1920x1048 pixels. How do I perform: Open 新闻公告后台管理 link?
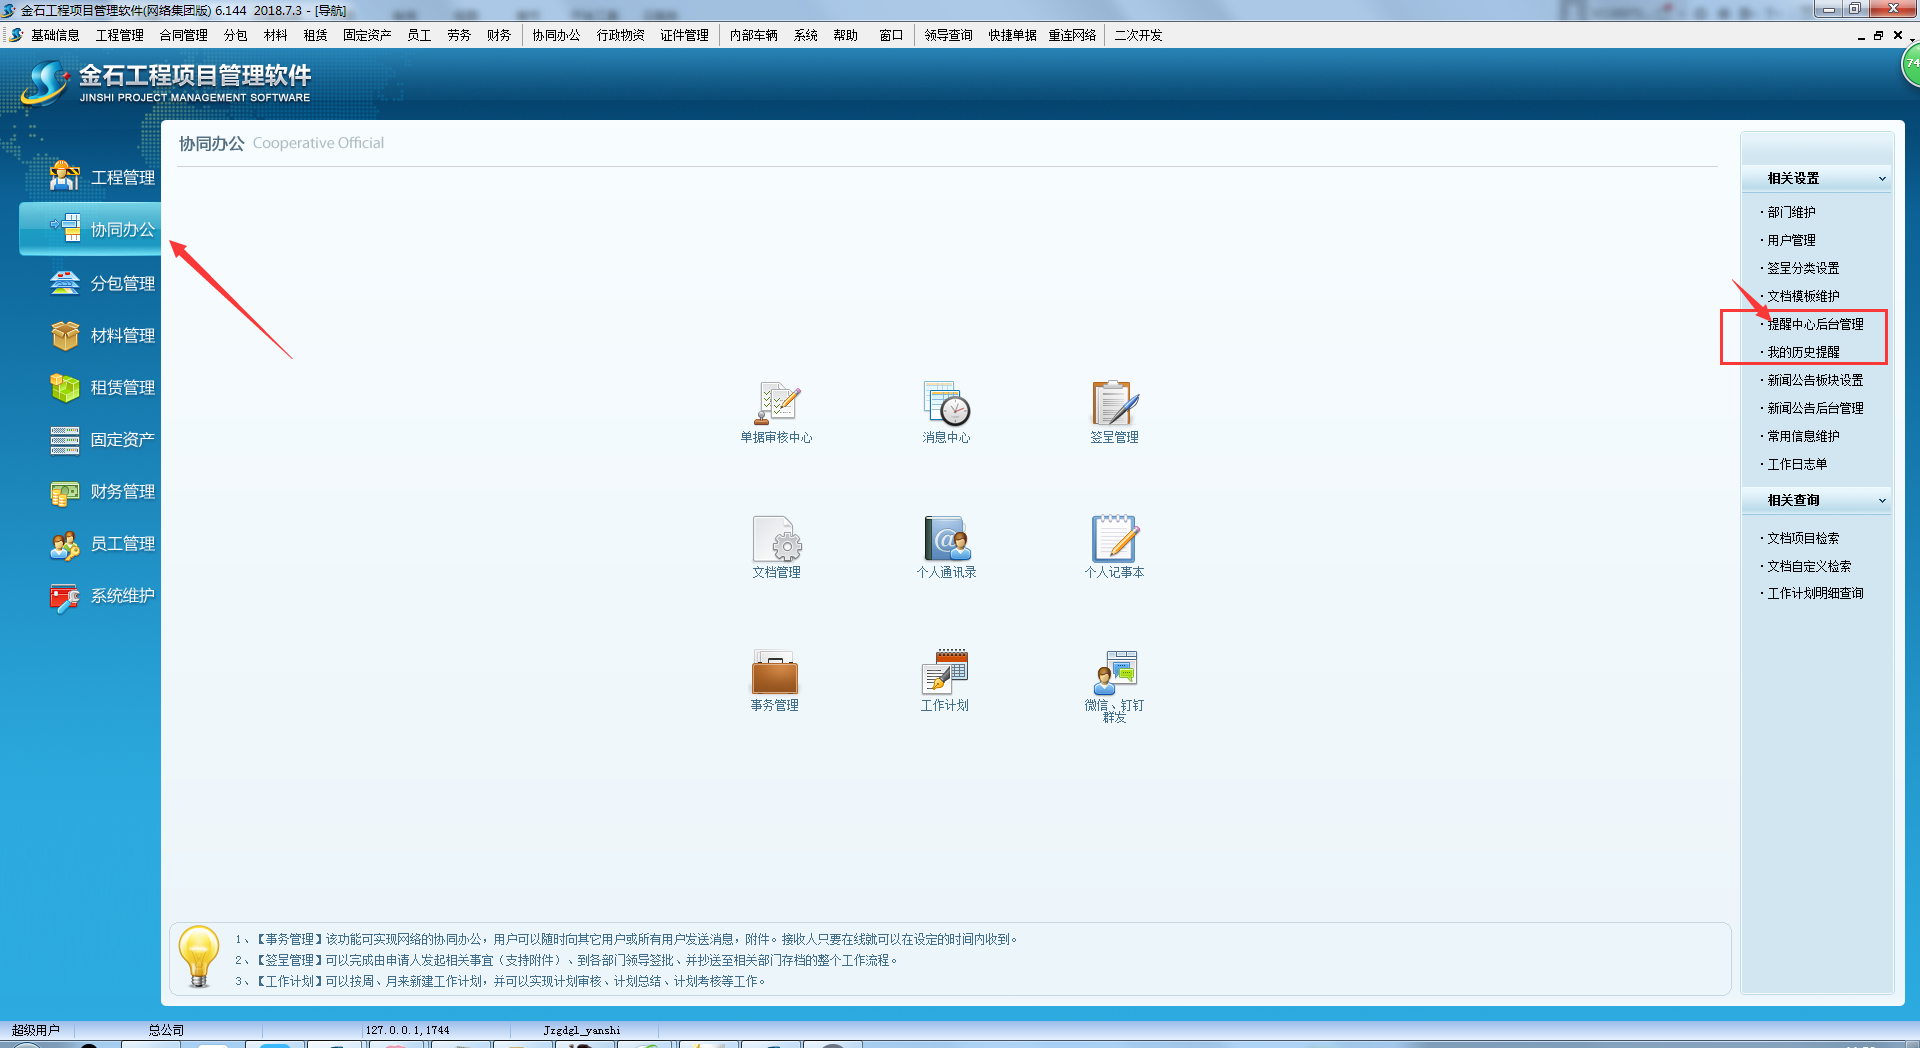click(x=1816, y=408)
